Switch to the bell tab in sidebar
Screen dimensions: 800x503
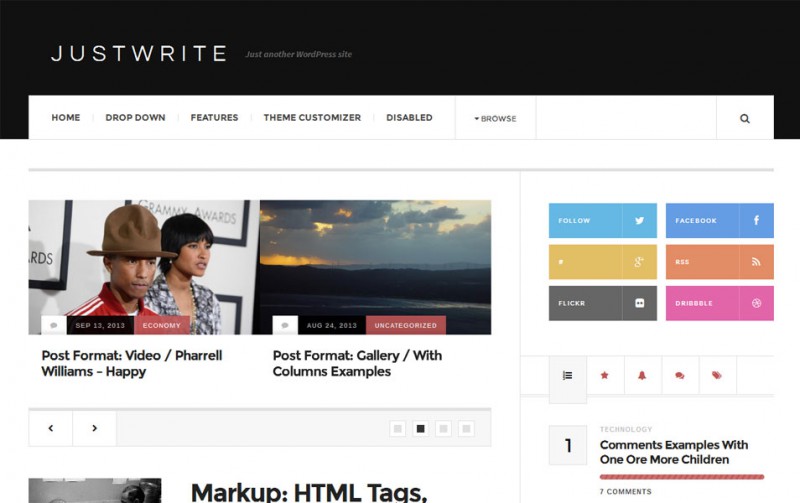(642, 376)
